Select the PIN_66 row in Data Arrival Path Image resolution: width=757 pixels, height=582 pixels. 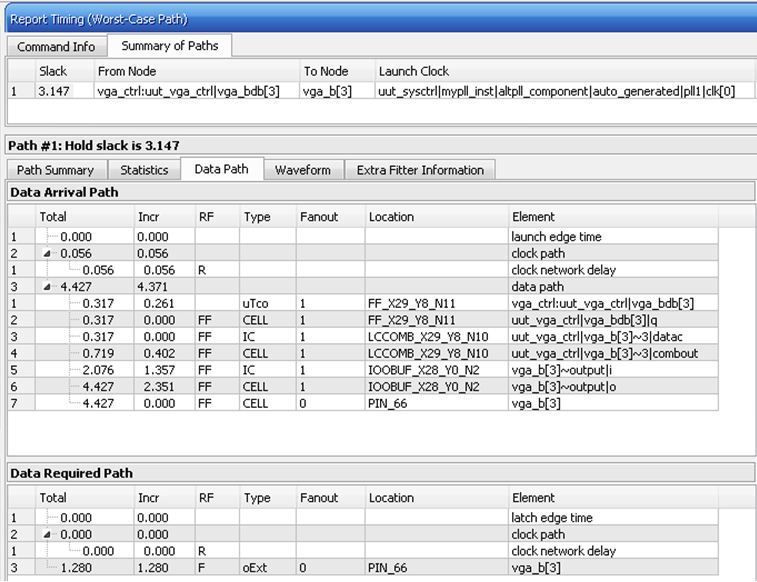click(363, 403)
